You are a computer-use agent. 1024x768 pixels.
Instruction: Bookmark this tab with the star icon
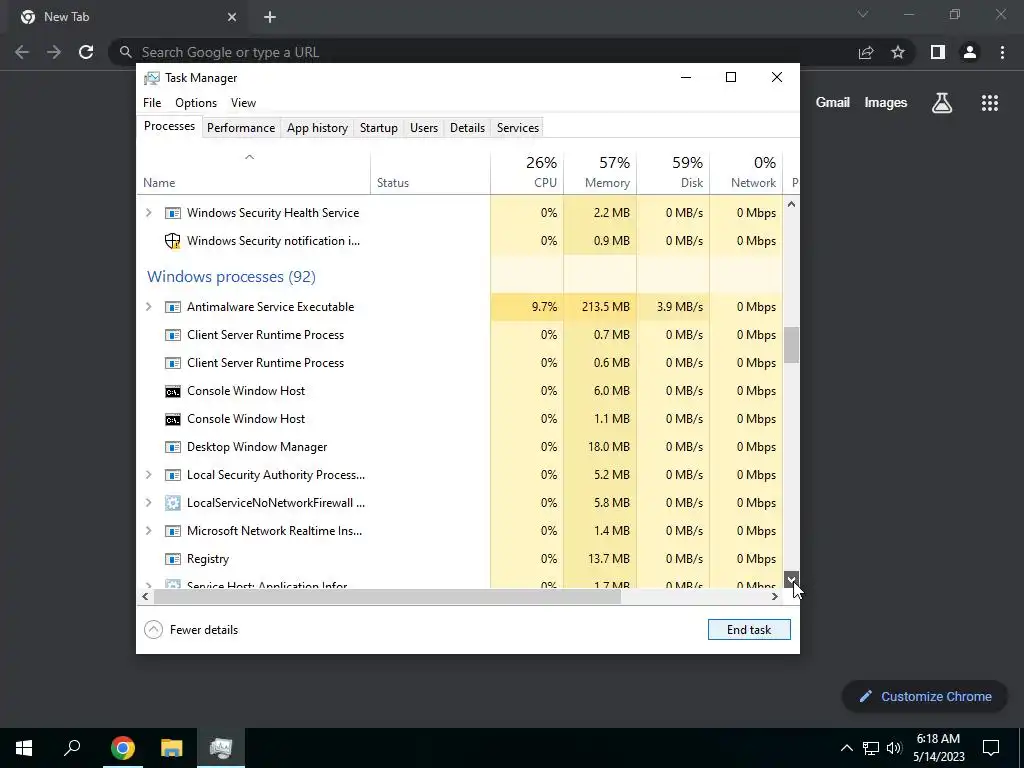[x=898, y=52]
